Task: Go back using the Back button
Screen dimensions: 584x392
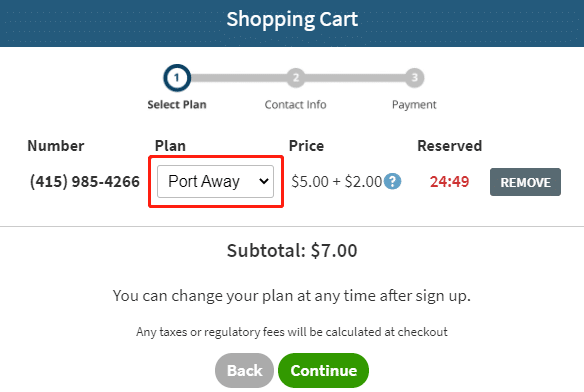Action: 244,370
